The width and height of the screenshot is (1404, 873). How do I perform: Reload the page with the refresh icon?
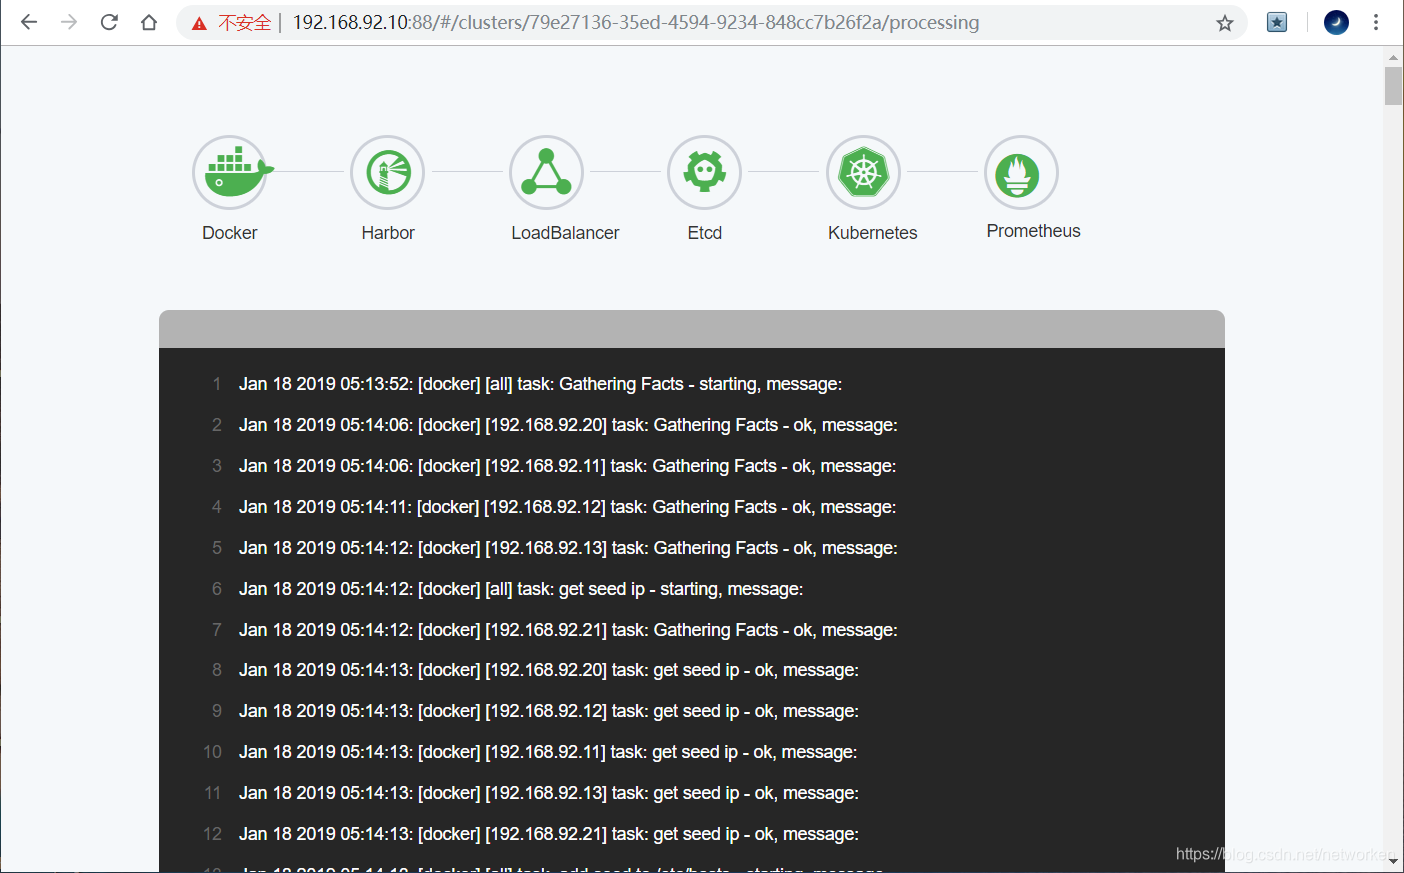[x=109, y=22]
